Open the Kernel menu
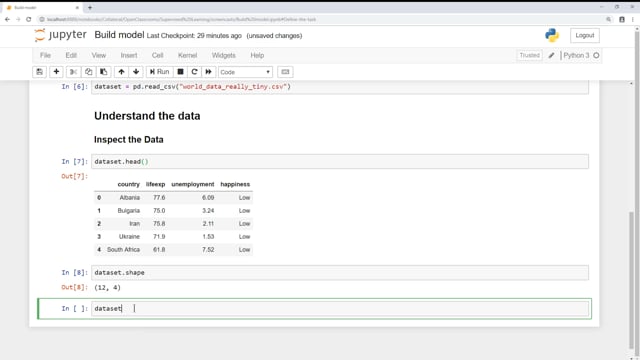 [187, 55]
